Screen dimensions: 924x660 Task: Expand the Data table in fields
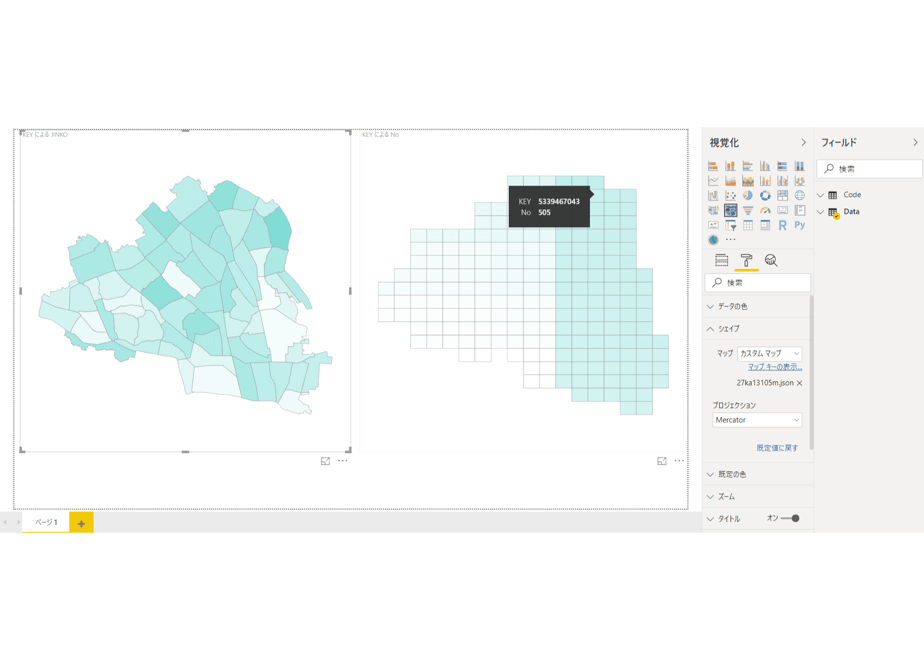tap(820, 212)
